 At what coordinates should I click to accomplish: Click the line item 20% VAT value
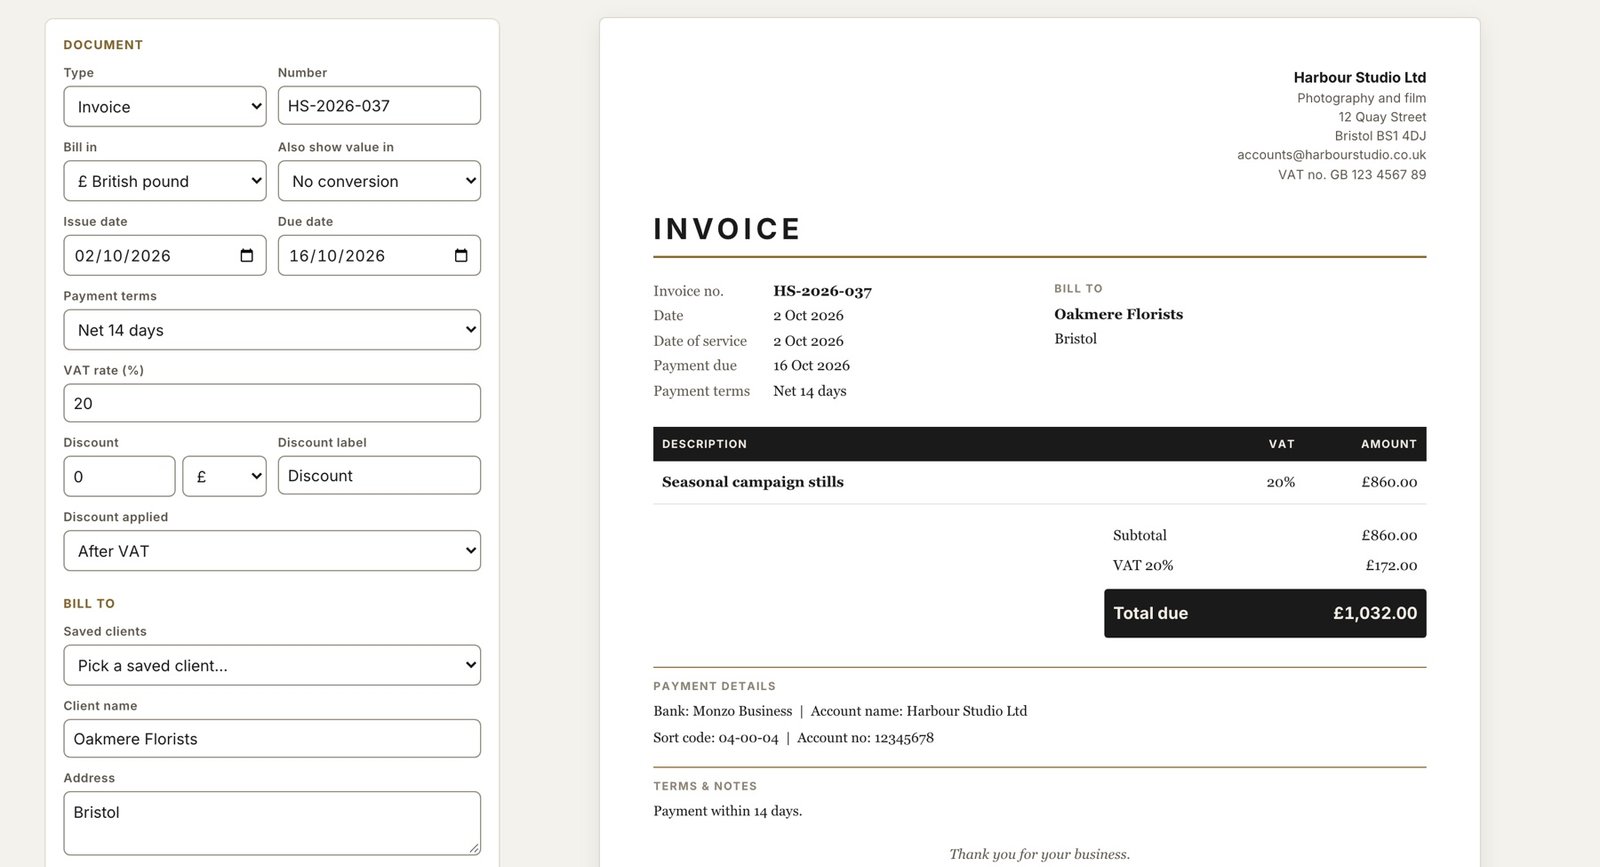(x=1281, y=482)
